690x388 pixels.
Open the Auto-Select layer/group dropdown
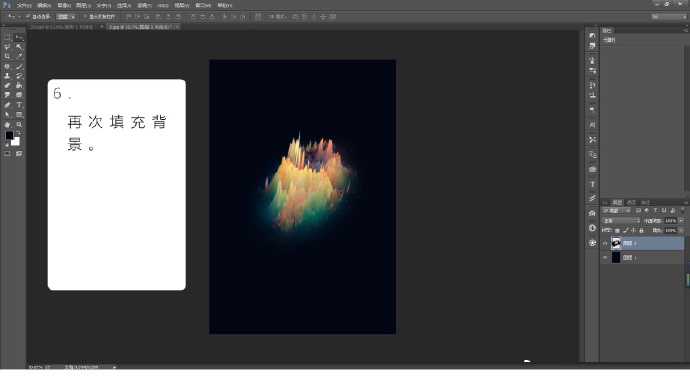tap(66, 17)
